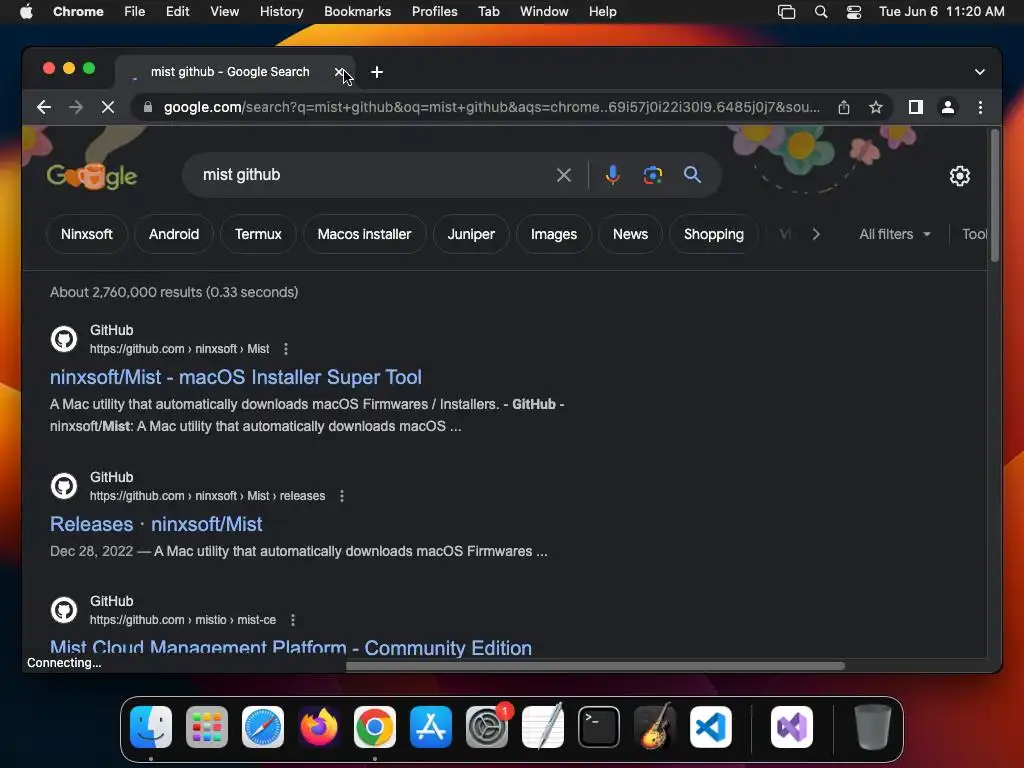Screen dimensions: 1024x768
Task: Filter results by Macos installer chip
Action: pos(364,234)
